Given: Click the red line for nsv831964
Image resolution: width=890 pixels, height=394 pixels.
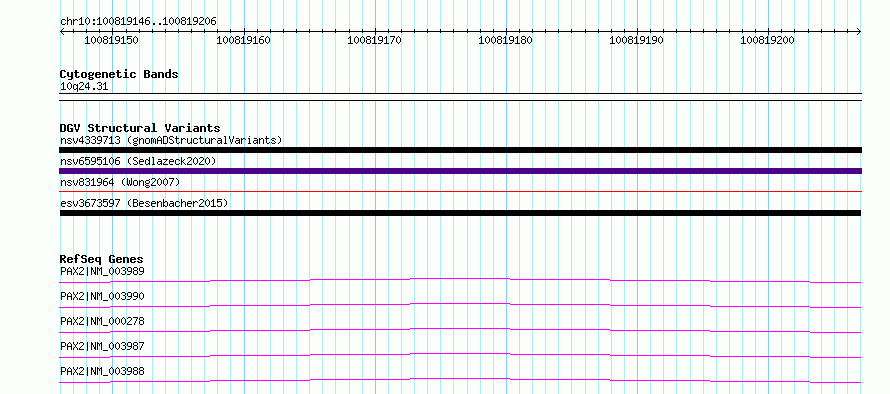Looking at the screenshot, I should pos(460,192).
